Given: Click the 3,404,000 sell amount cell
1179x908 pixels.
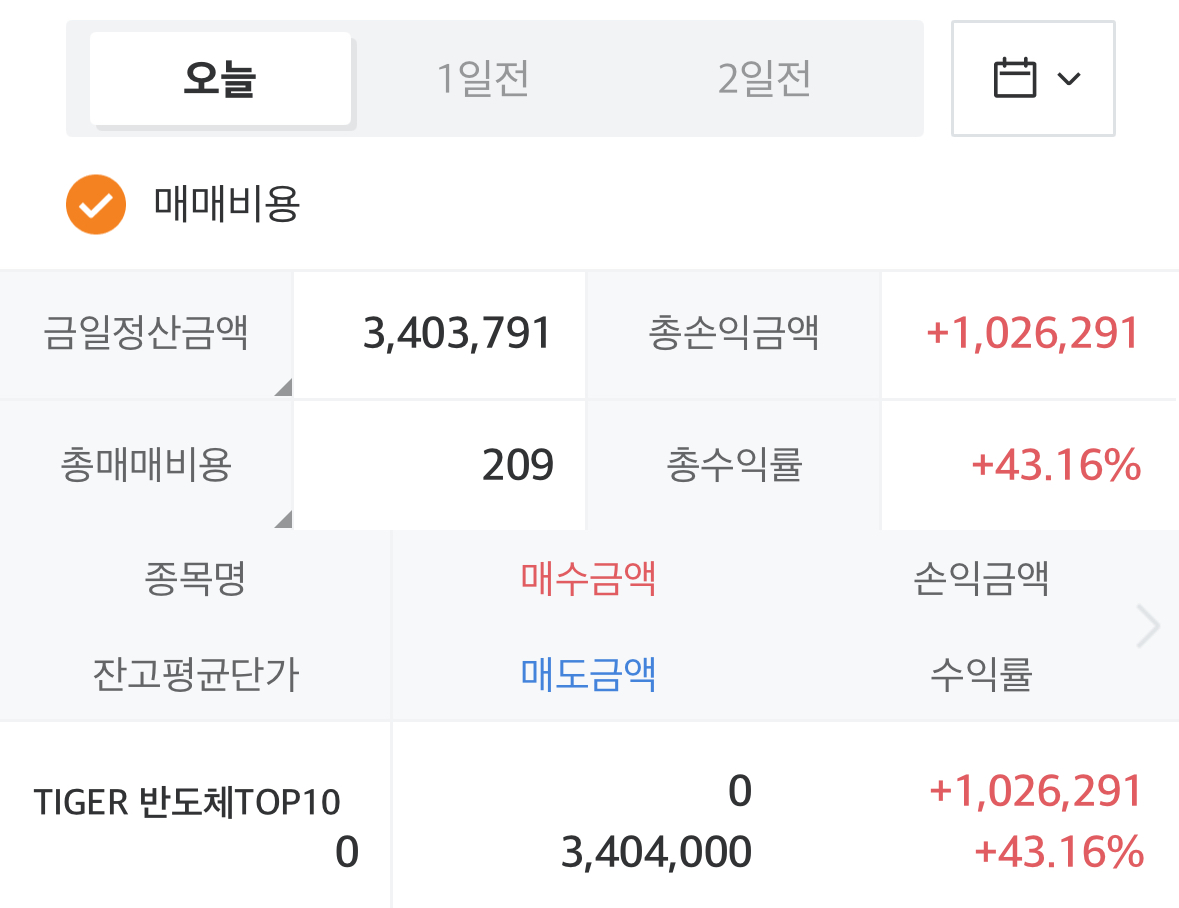Looking at the screenshot, I should click(656, 853).
